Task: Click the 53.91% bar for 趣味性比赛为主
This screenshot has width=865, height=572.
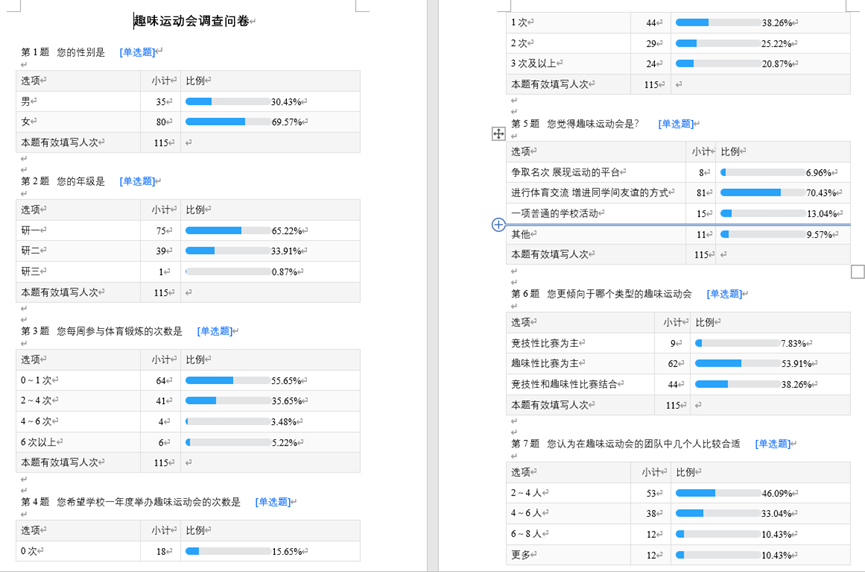Action: [x=737, y=363]
